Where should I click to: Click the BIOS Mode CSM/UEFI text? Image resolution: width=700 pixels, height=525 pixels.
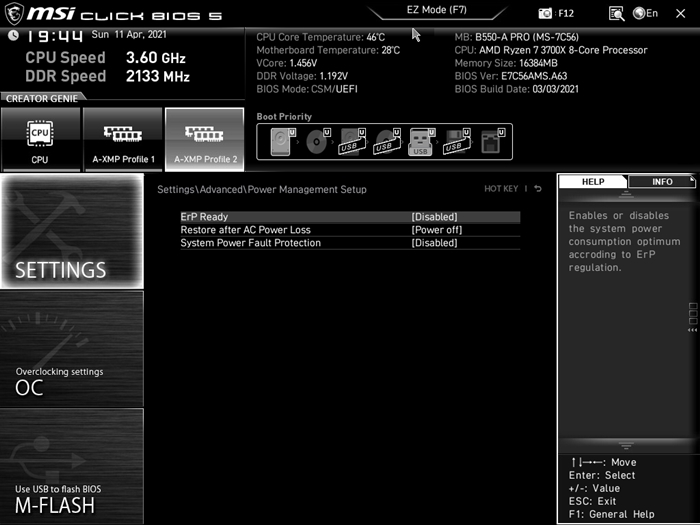[x=307, y=89]
